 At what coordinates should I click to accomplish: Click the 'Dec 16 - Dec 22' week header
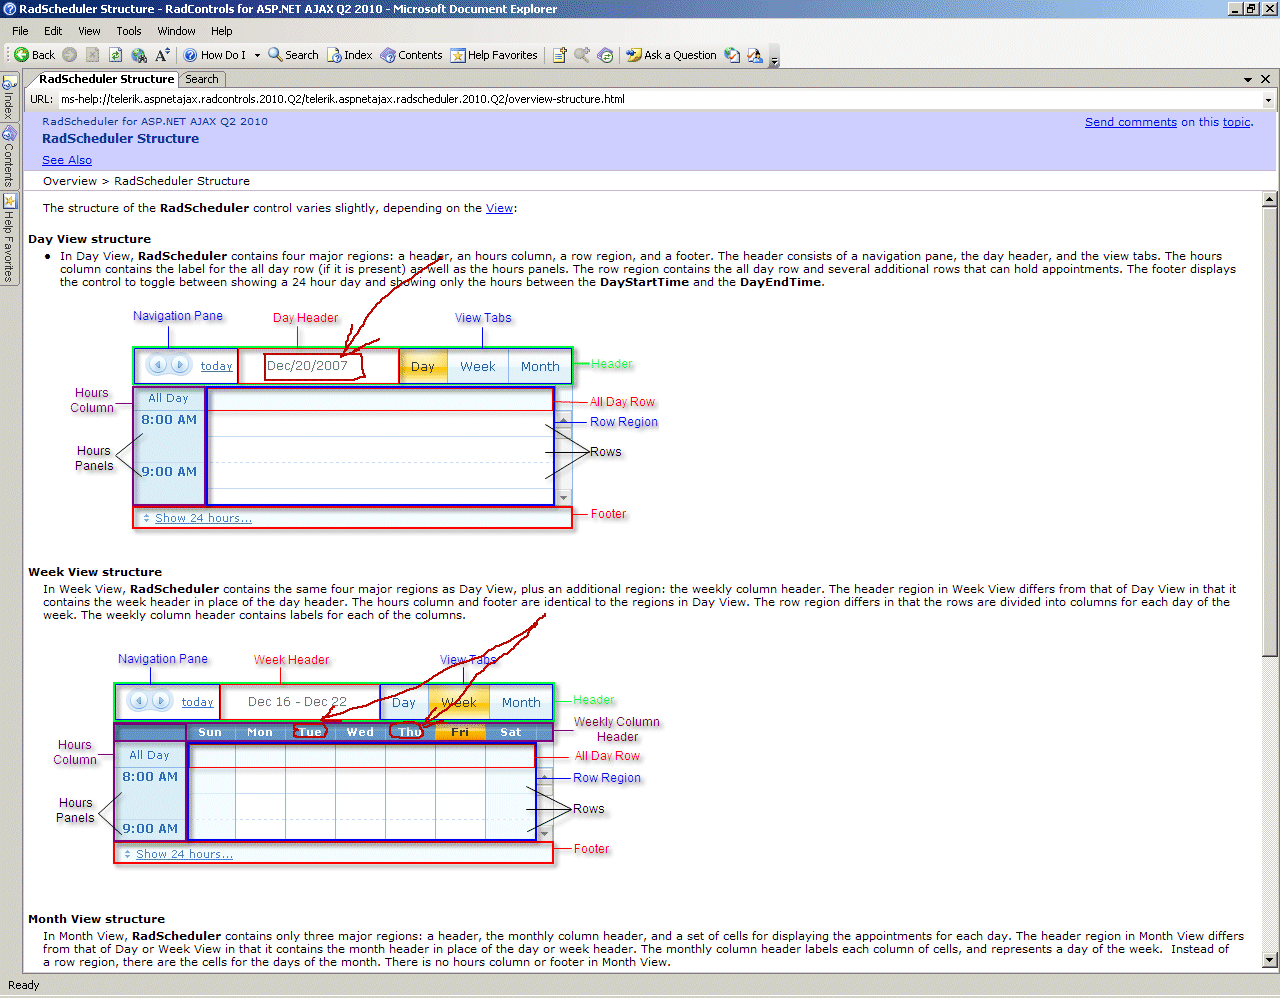click(297, 702)
